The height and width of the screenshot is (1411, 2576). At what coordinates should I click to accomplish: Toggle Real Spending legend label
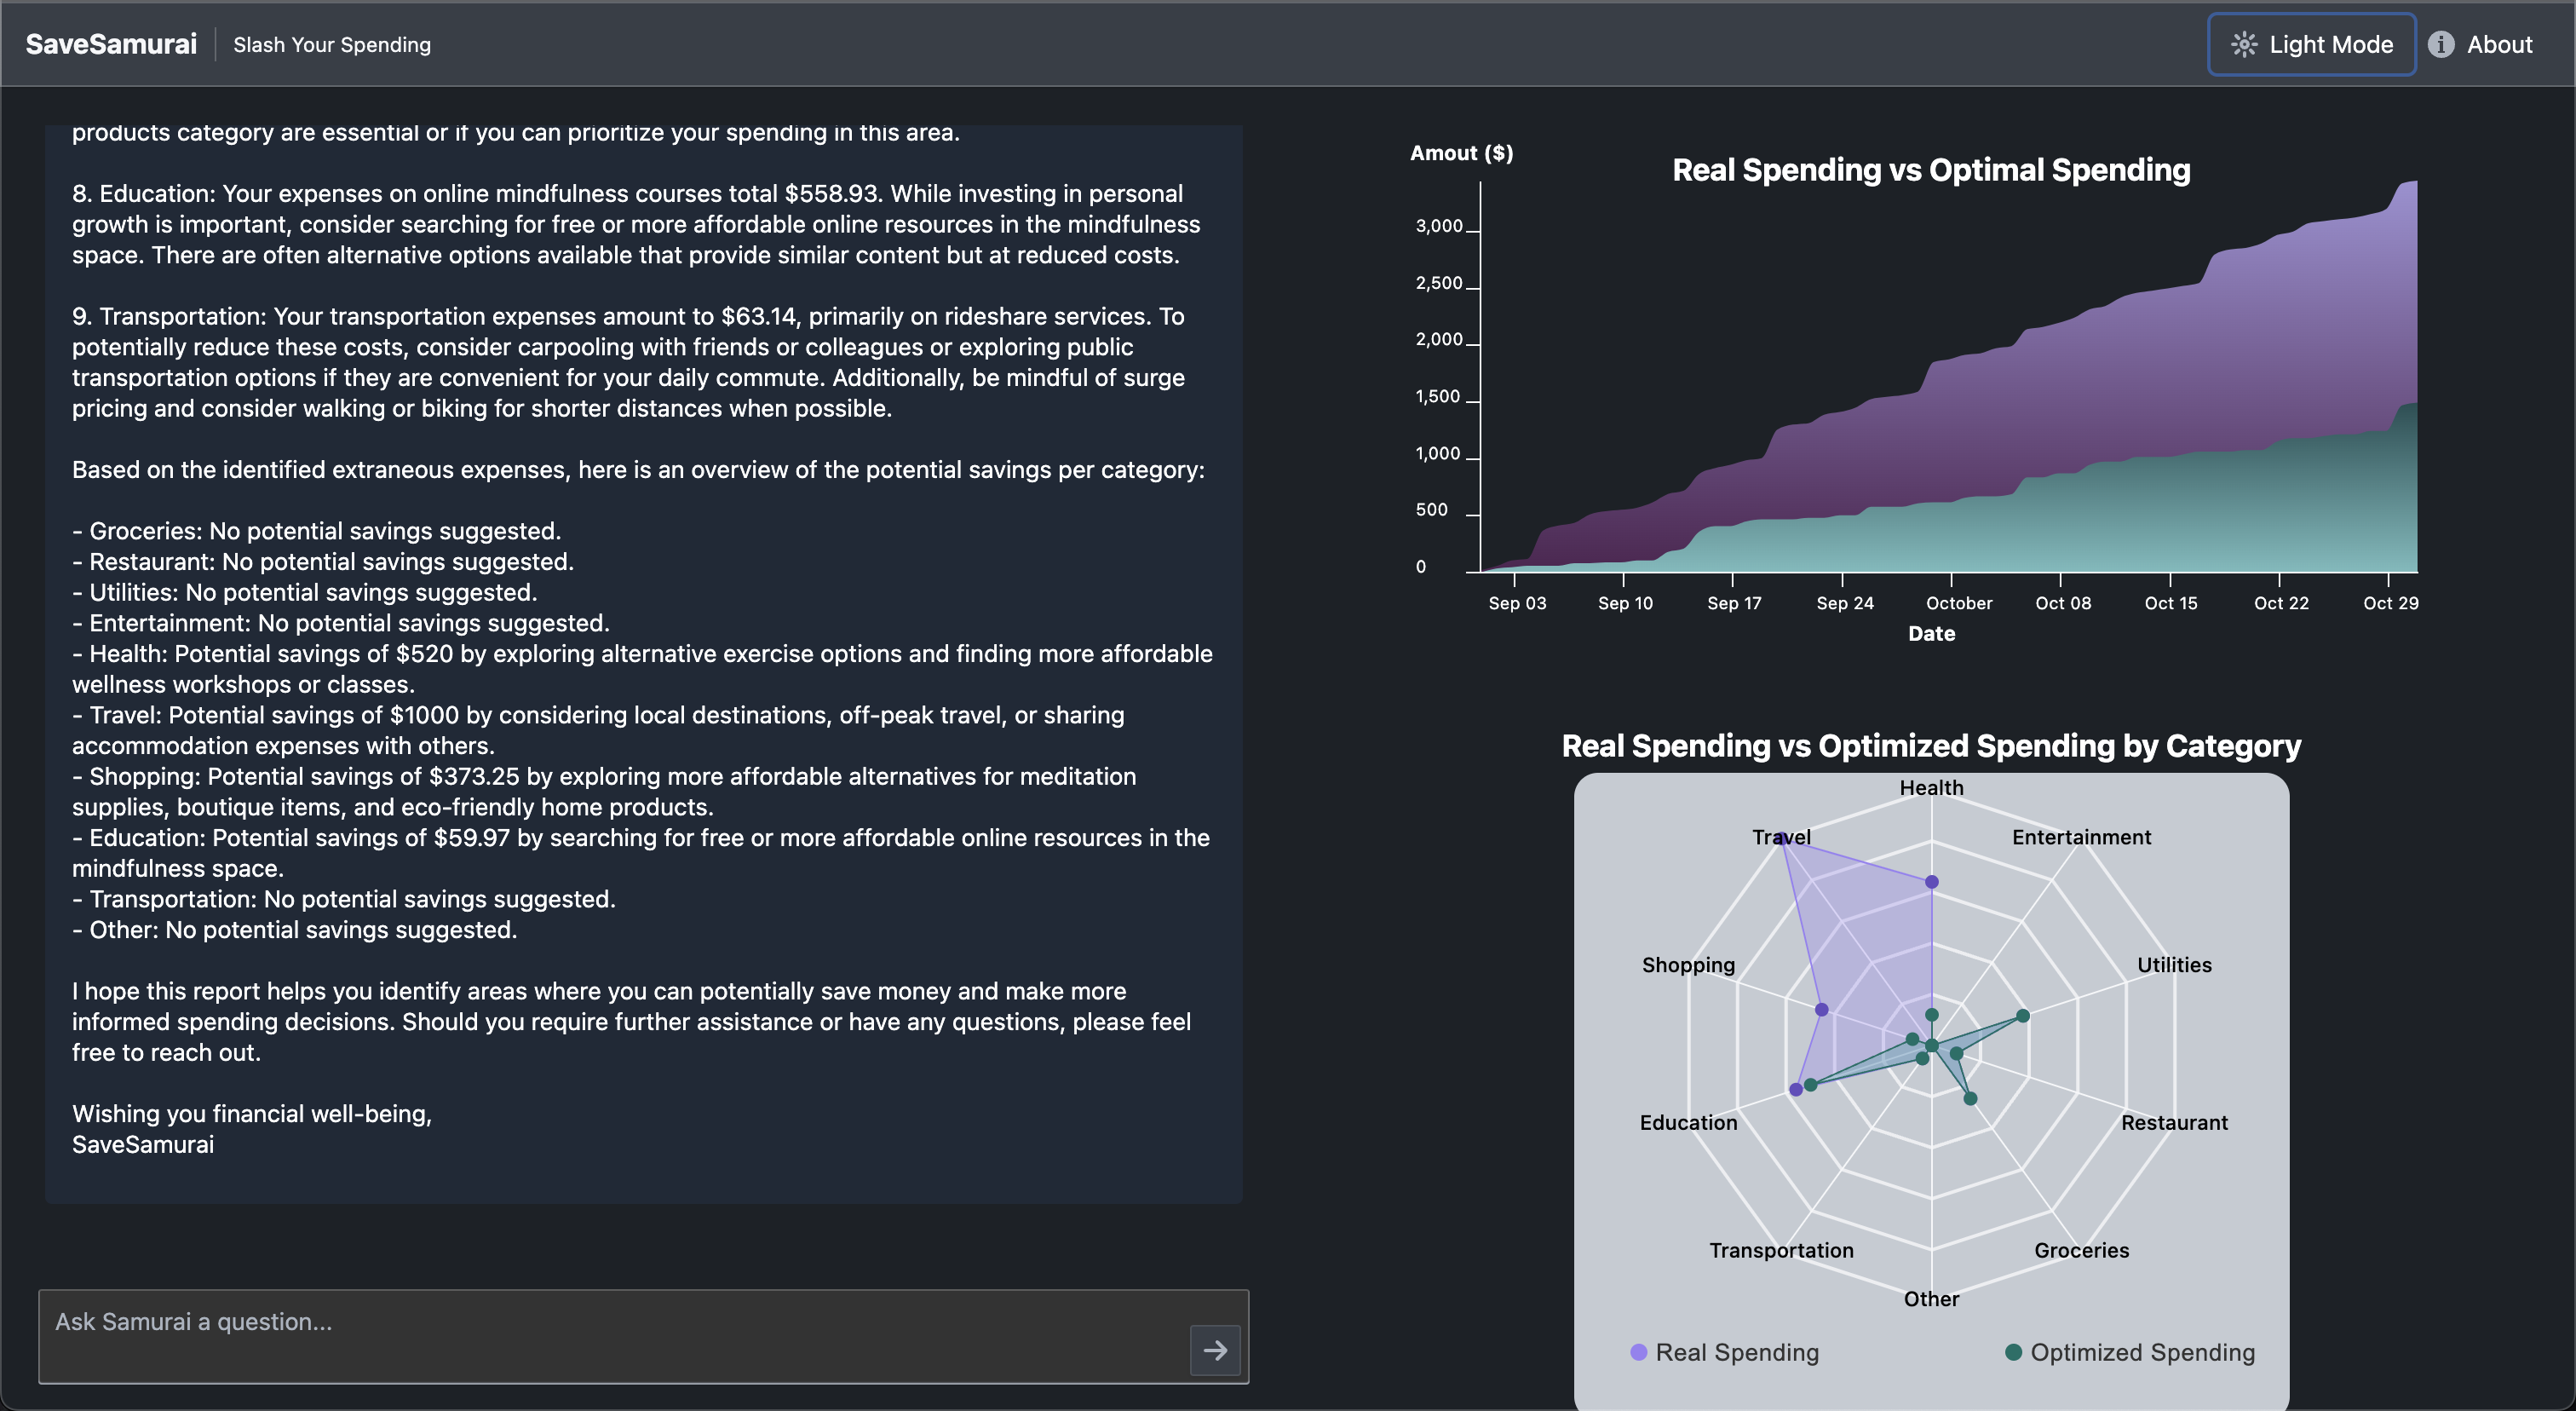coord(1737,1352)
